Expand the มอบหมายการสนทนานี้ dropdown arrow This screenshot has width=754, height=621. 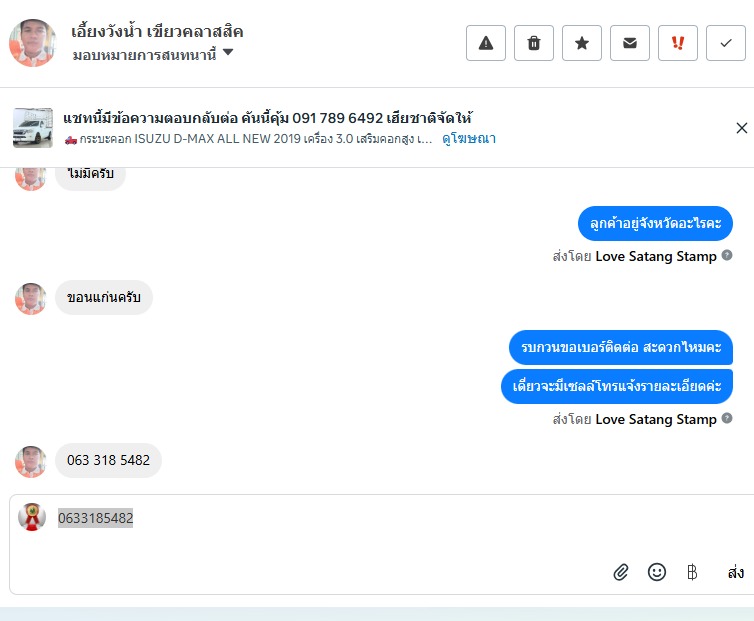(228, 52)
